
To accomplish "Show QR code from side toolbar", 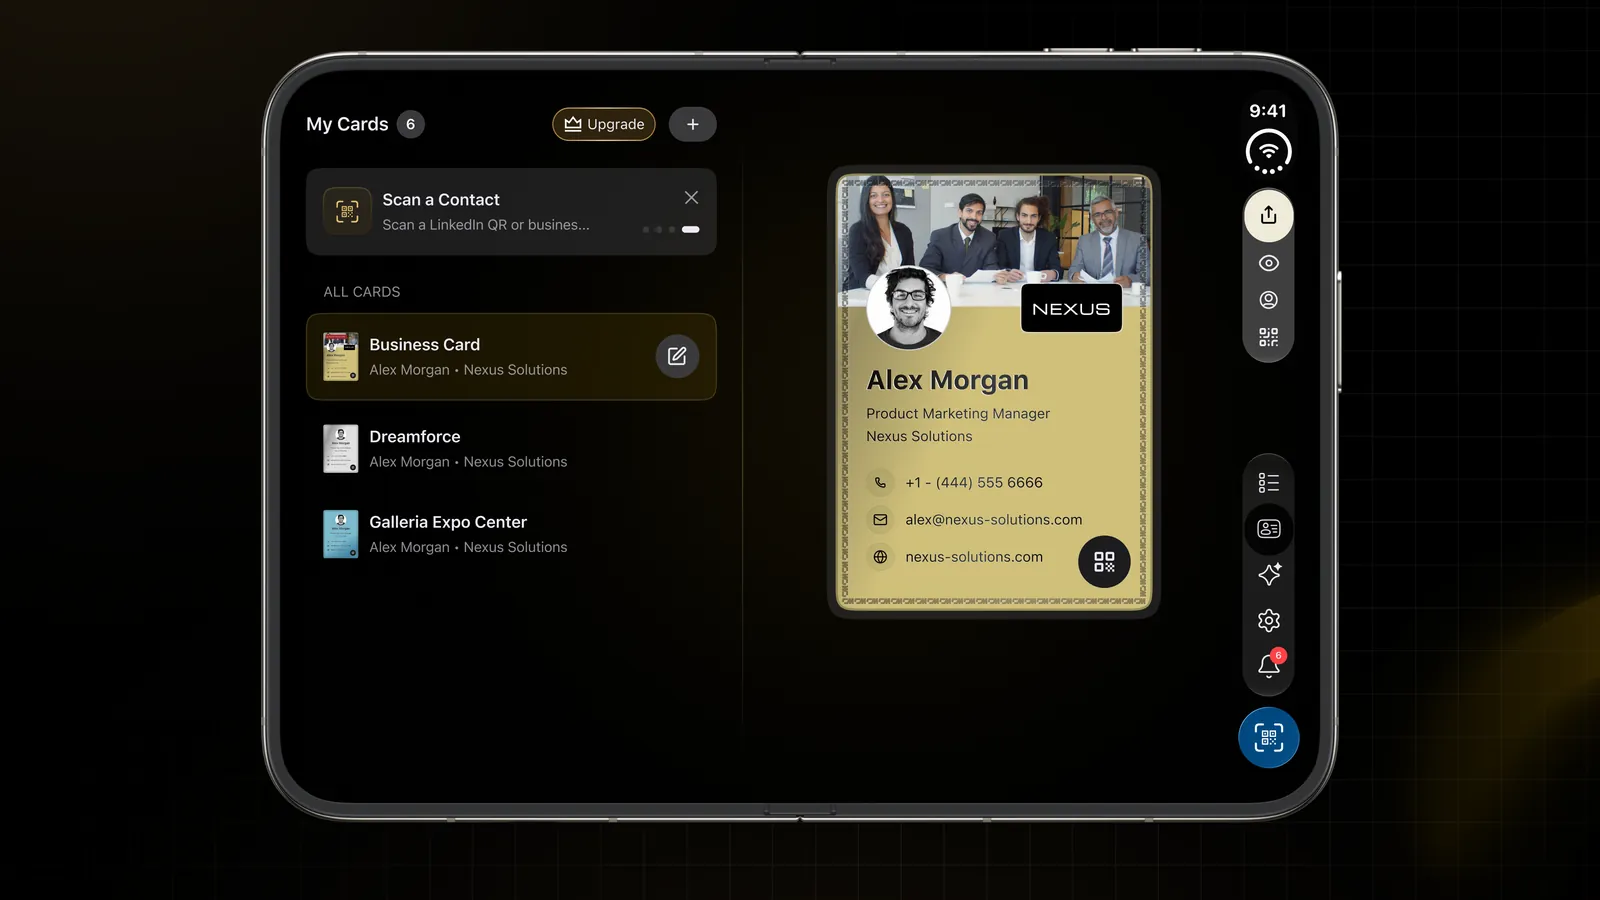I will pos(1268,337).
